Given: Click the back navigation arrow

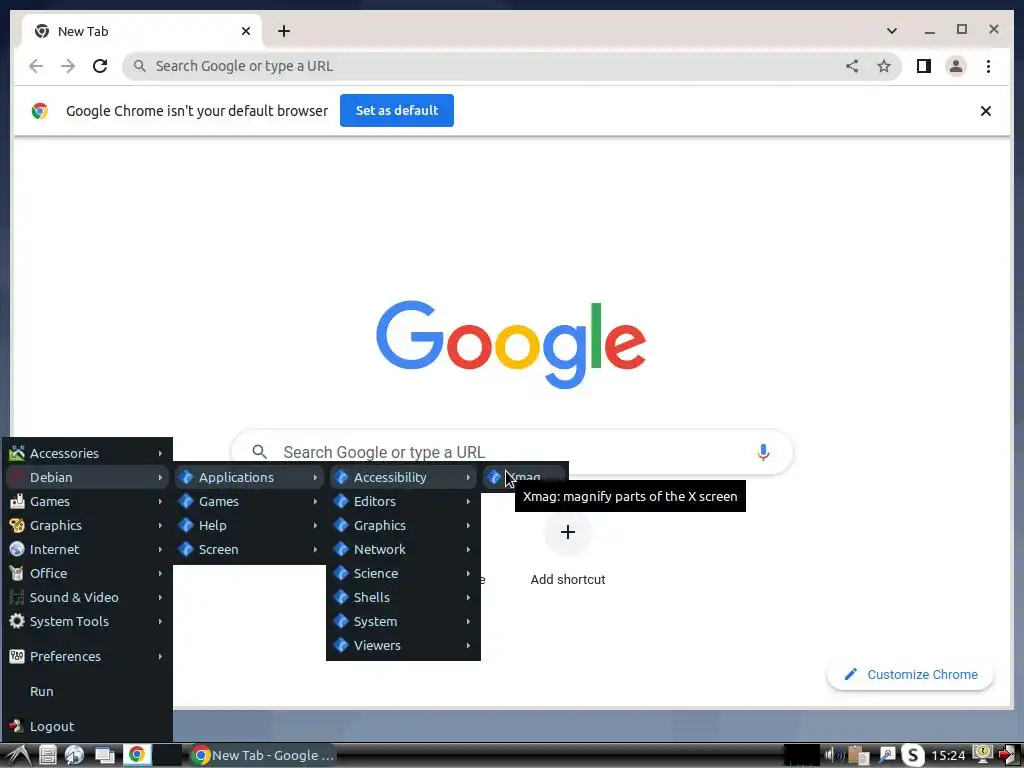Looking at the screenshot, I should (36, 66).
